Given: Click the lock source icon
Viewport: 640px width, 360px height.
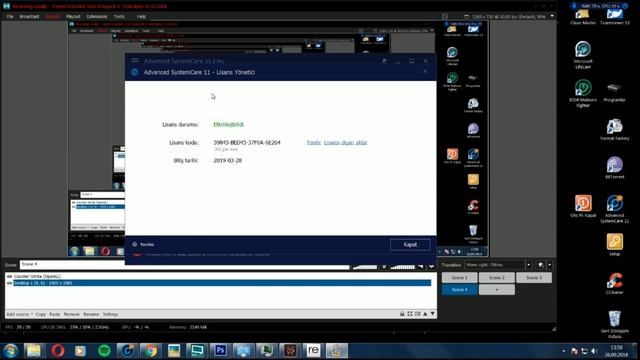Looking at the screenshot, I should coord(402,314).
